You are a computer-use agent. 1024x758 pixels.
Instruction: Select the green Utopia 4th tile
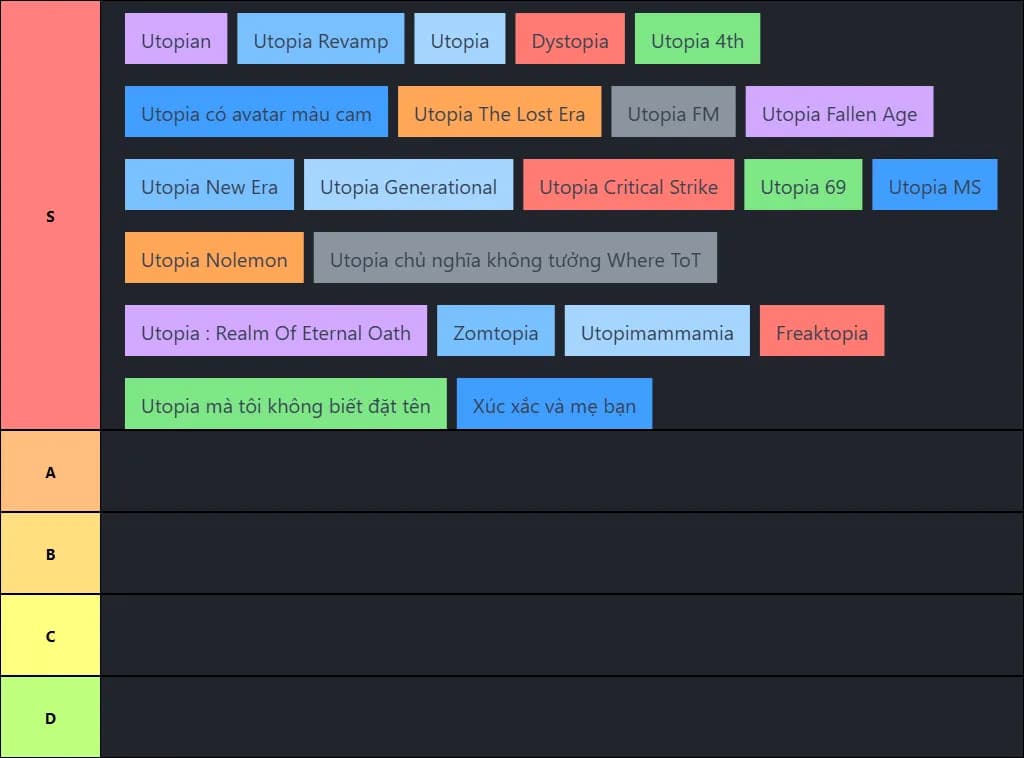click(x=697, y=39)
